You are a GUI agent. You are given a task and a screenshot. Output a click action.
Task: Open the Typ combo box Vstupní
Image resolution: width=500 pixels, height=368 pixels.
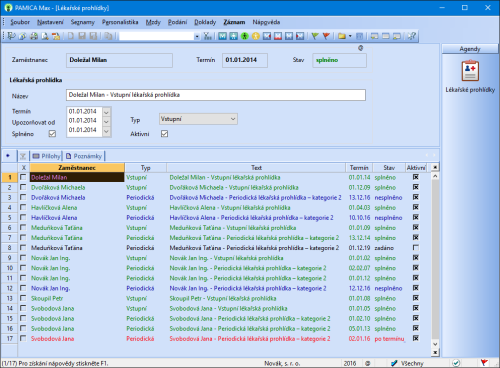tap(198, 119)
